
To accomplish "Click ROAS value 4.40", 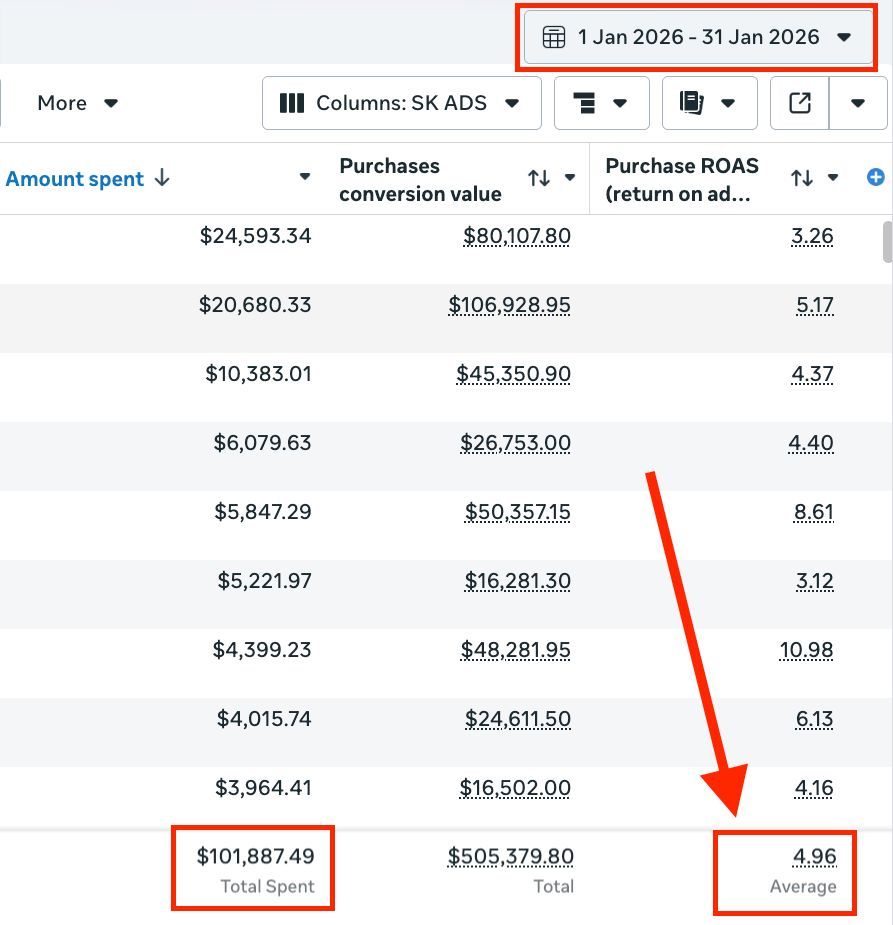I will tap(811, 443).
